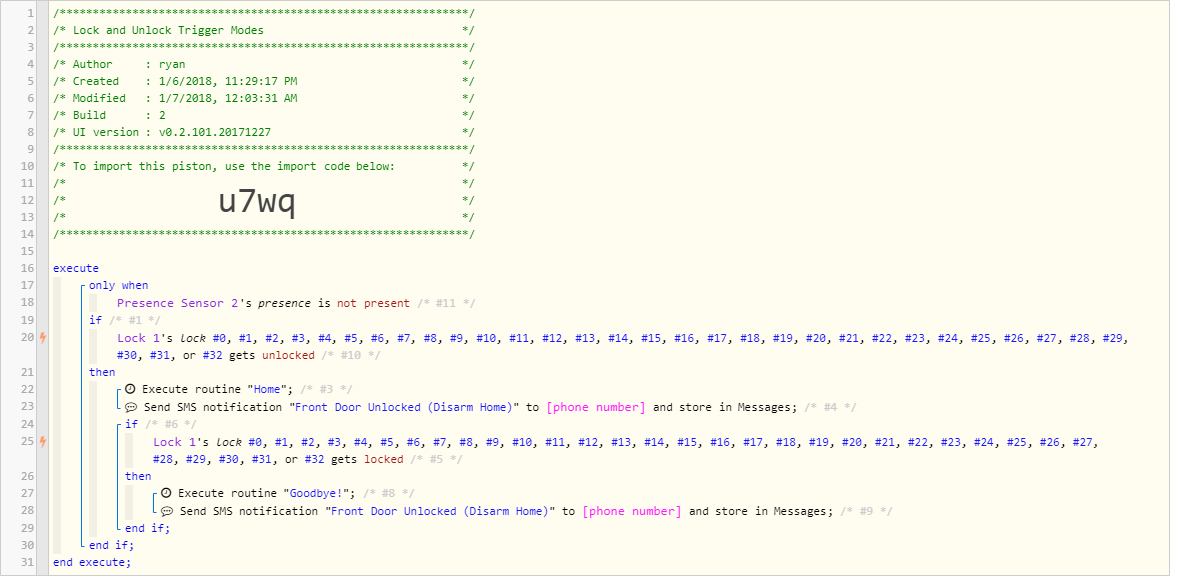The image size is (1178, 584).
Task: Click the "only when" statement
Action: click(119, 286)
